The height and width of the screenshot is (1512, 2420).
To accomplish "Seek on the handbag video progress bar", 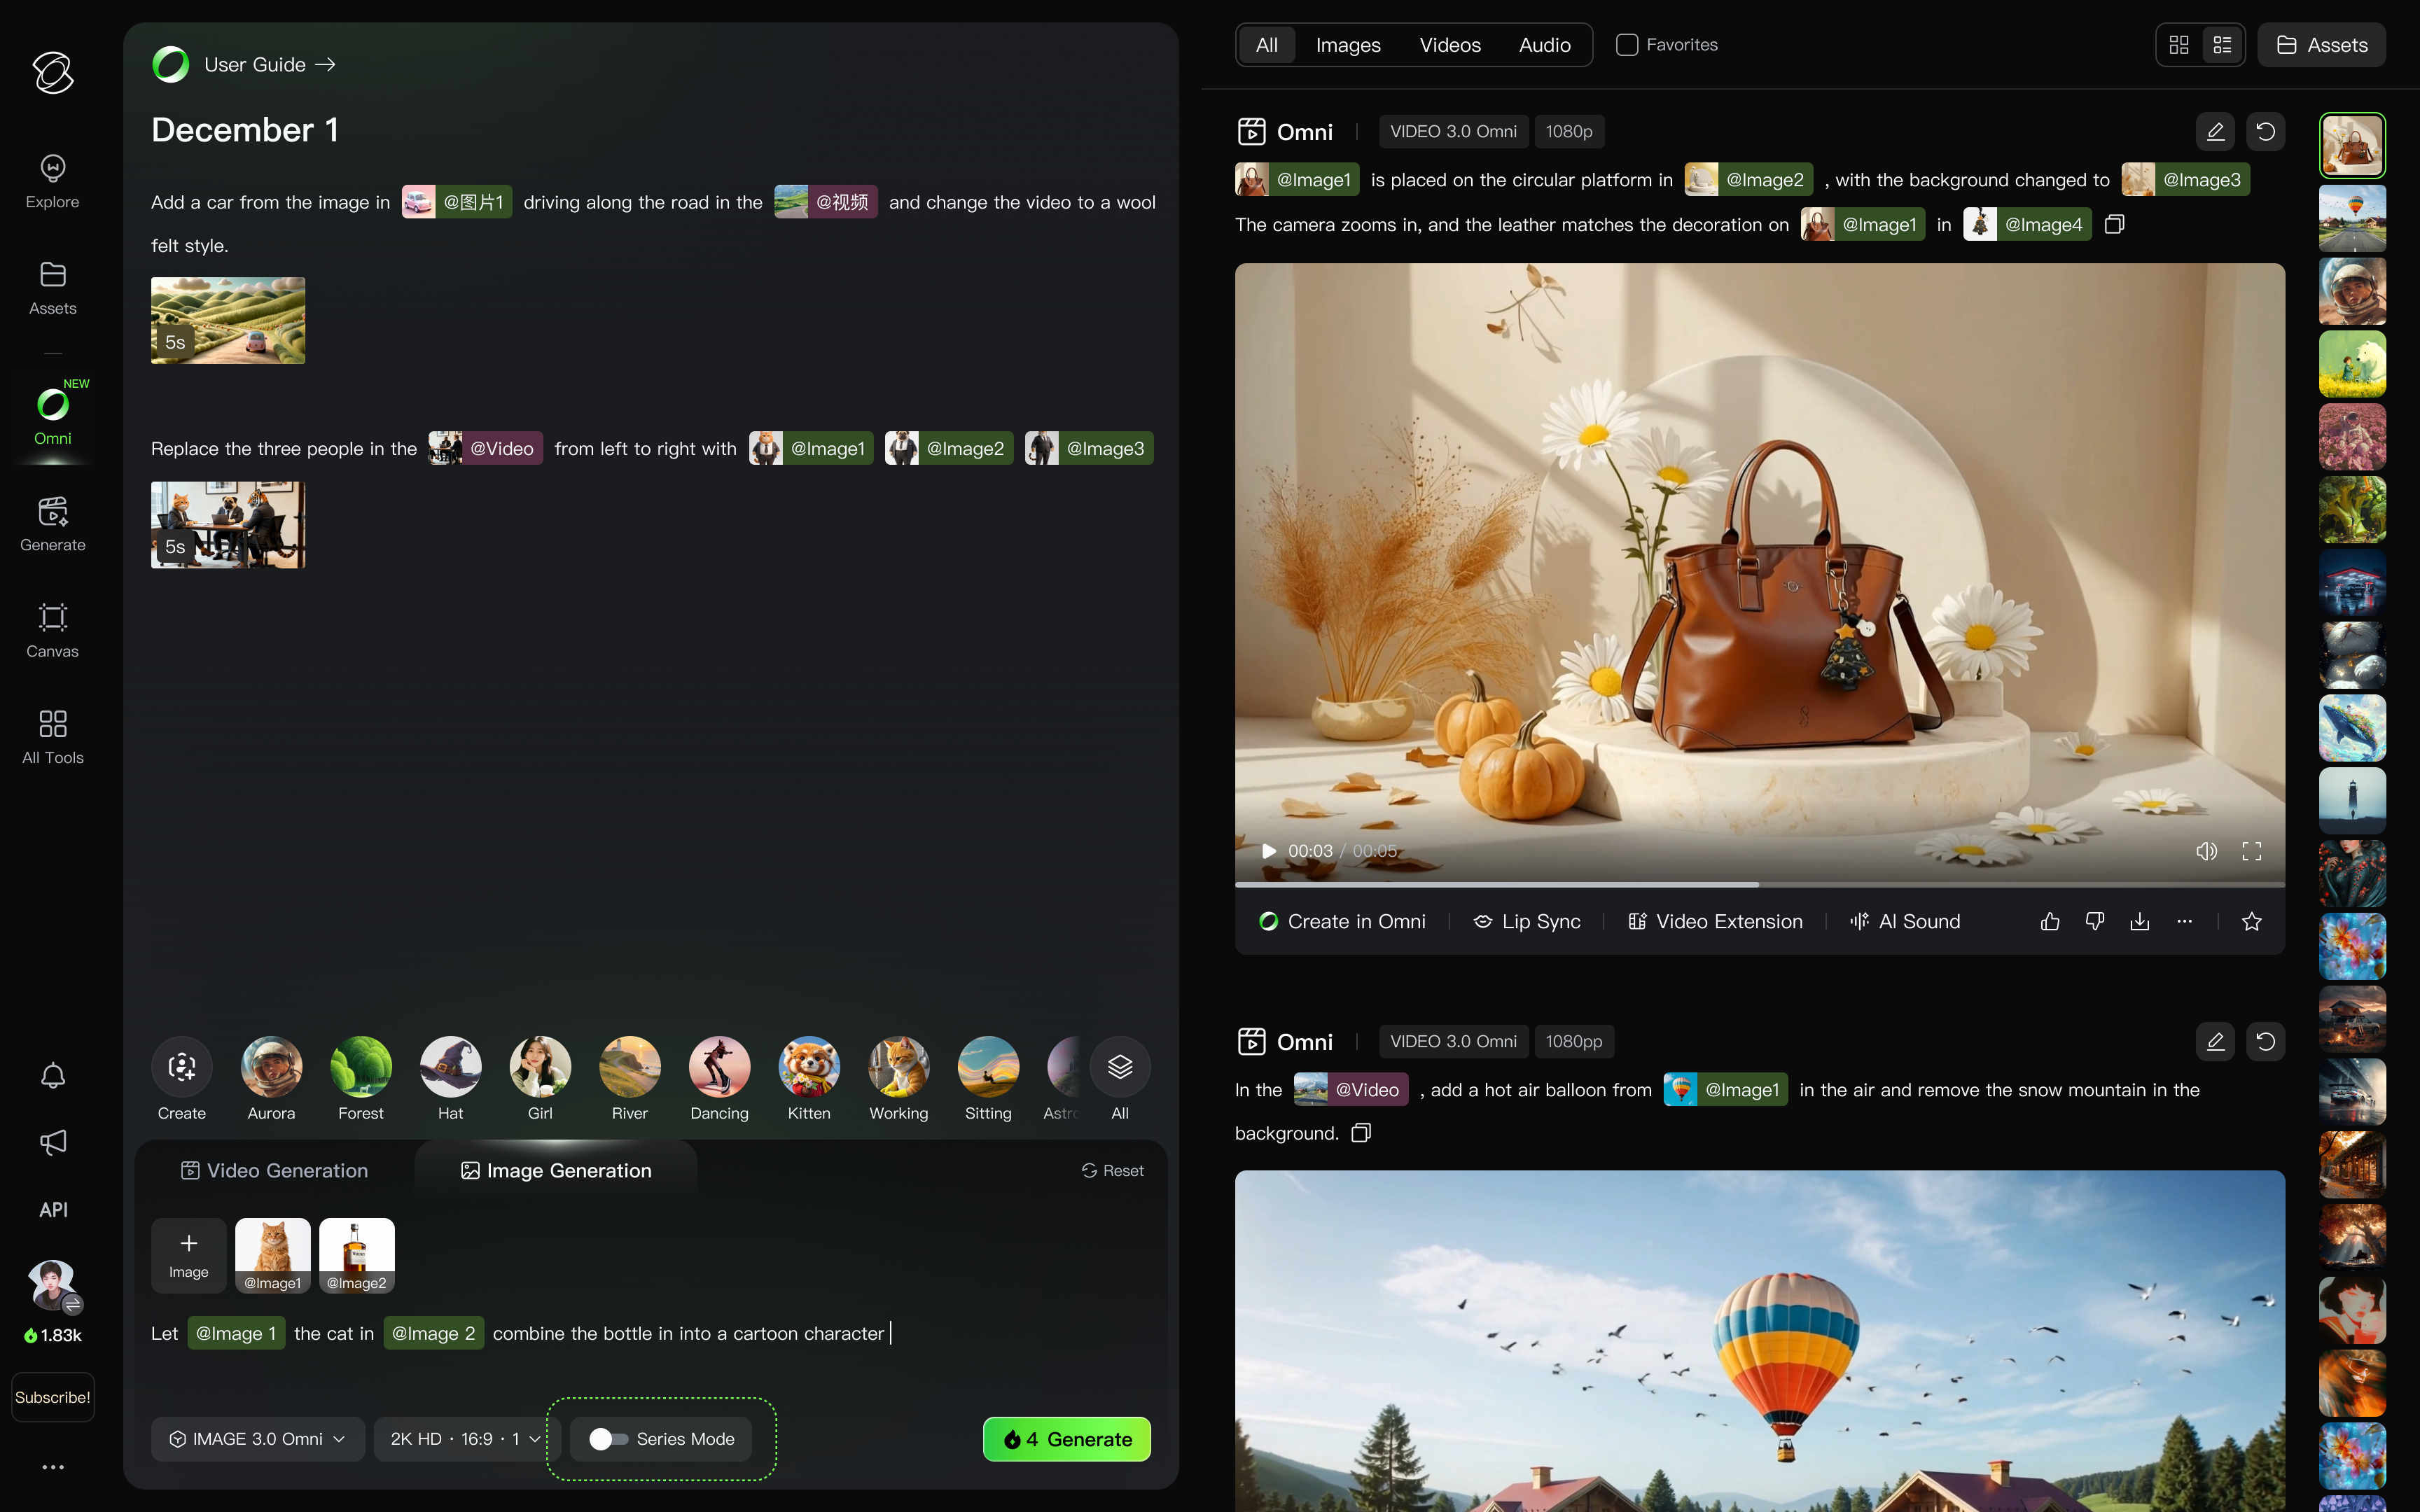I will 1900,884.
